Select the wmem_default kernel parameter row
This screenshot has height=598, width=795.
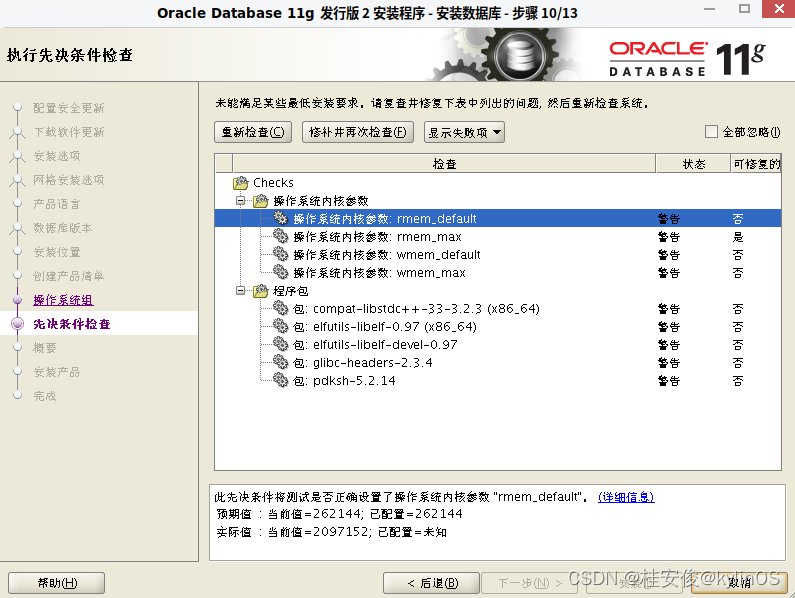click(x=497, y=254)
